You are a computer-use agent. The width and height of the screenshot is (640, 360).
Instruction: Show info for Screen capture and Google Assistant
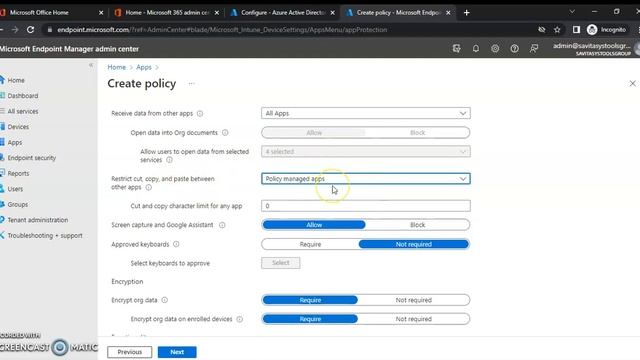coord(222,225)
